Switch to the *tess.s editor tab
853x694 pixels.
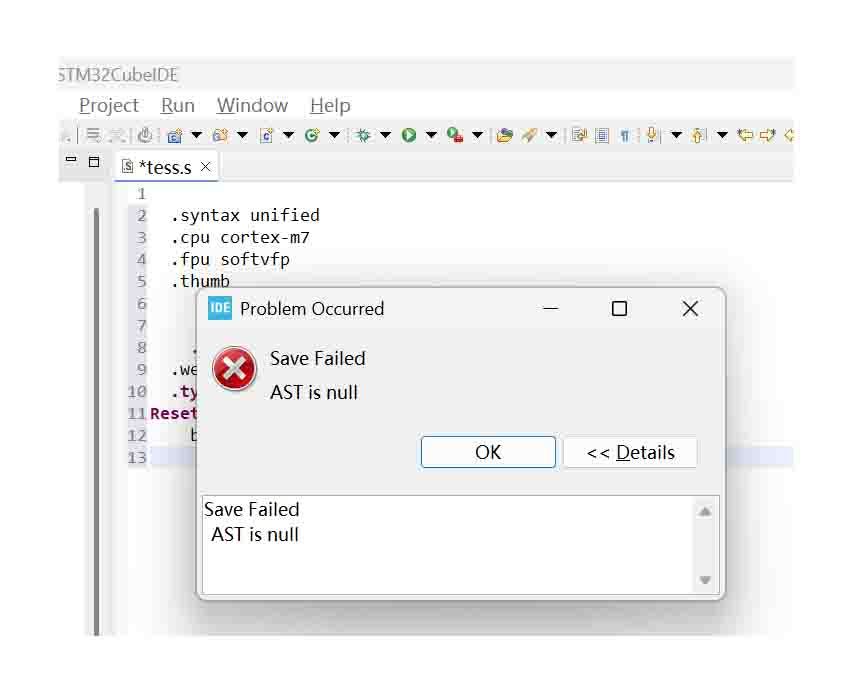coord(167,167)
